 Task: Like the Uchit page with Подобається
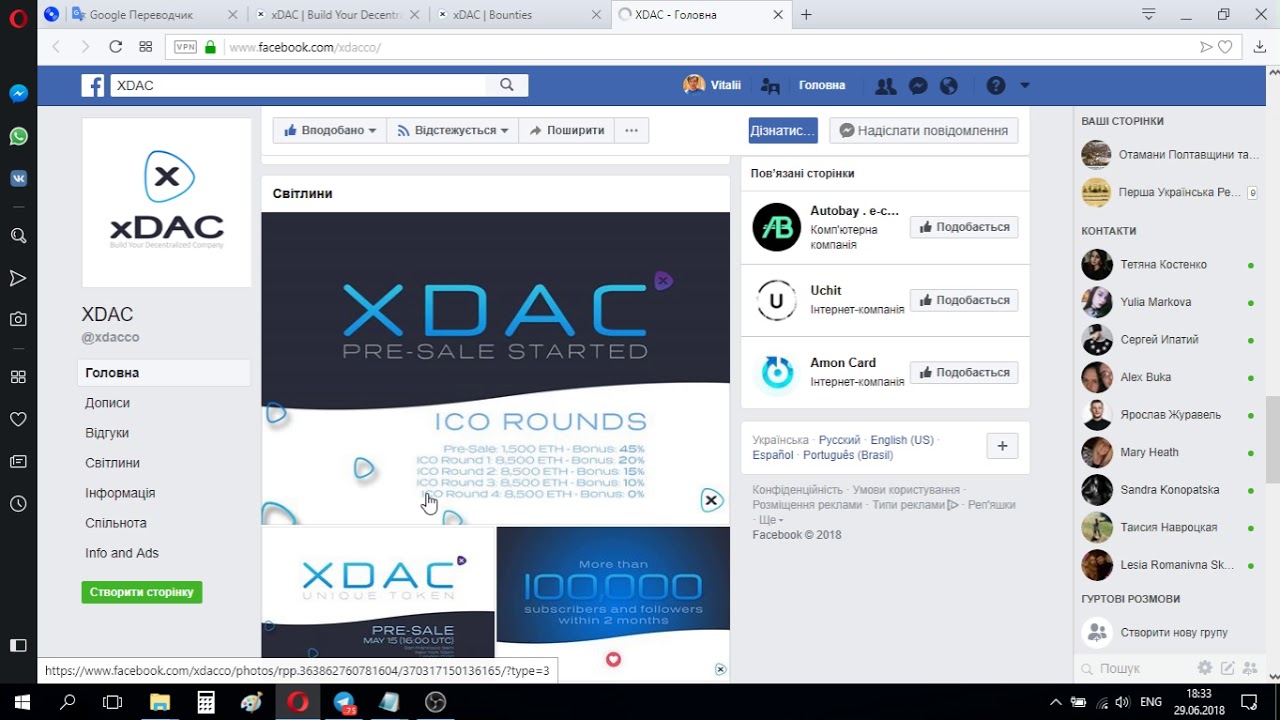[x=964, y=300]
